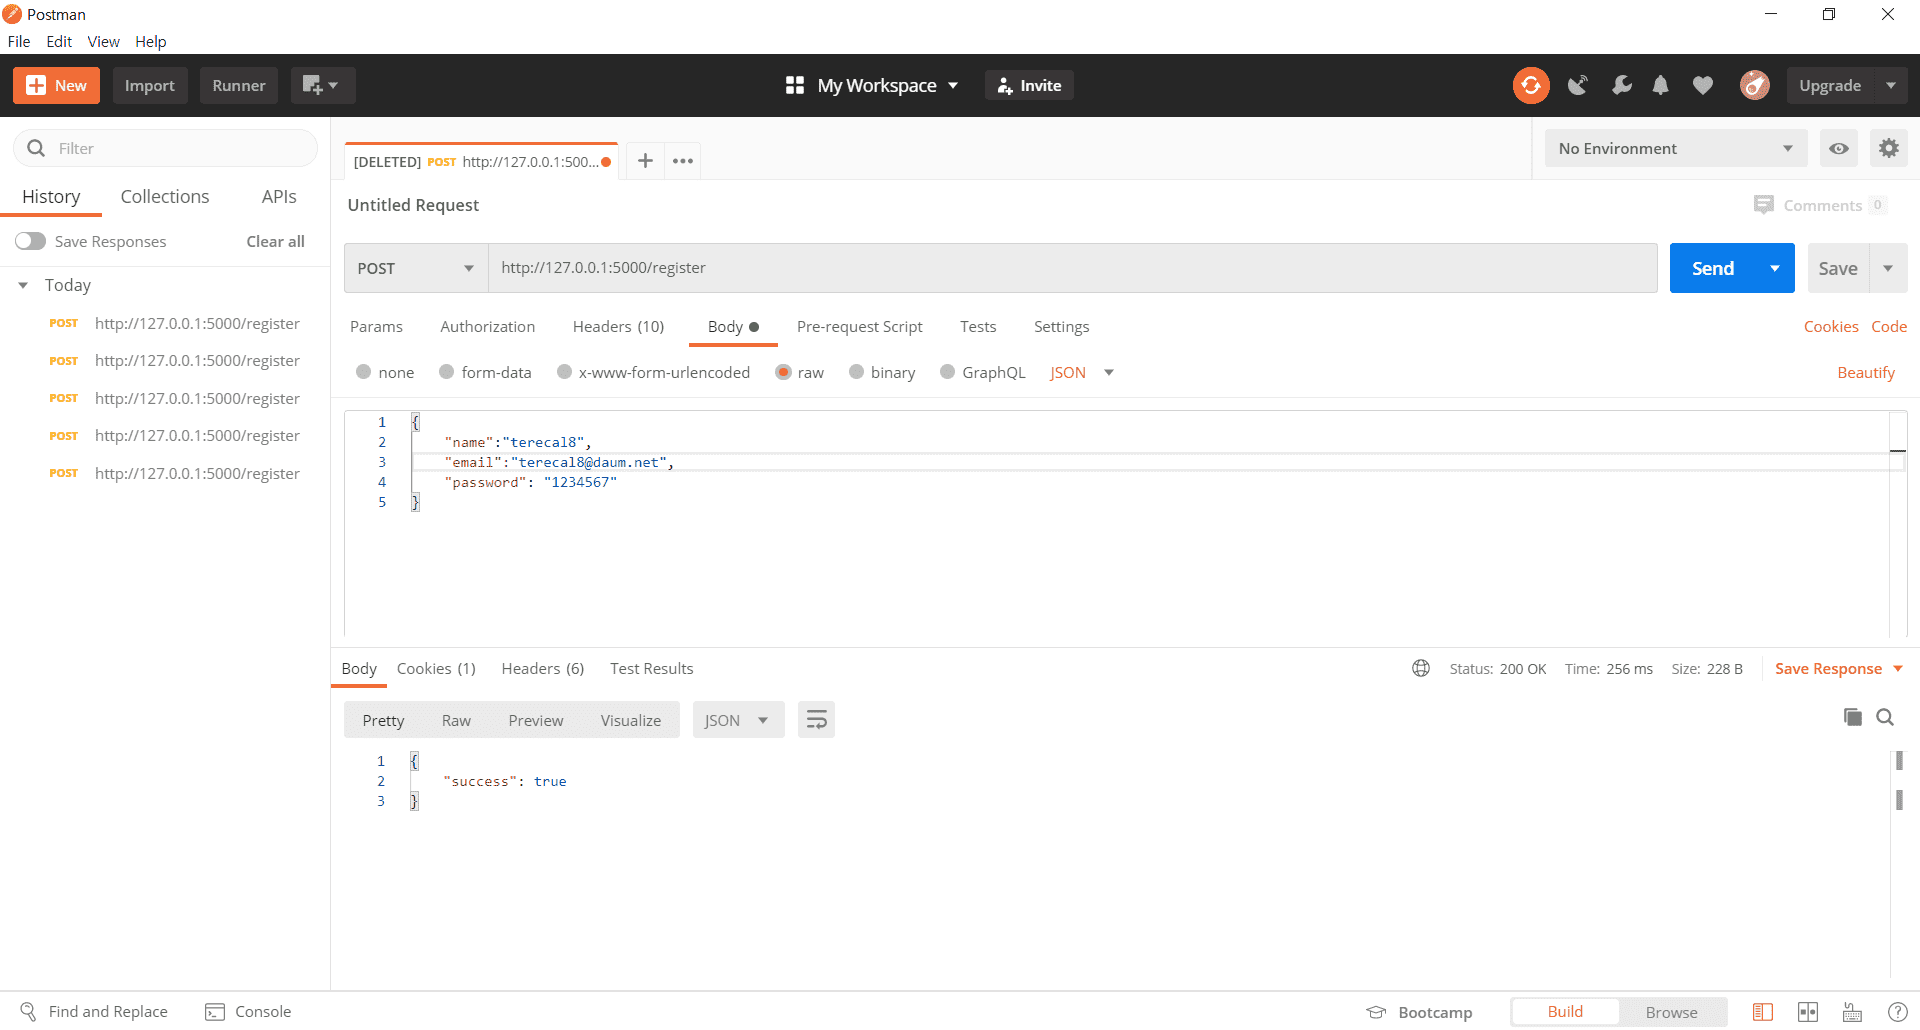This screenshot has height=1030, width=1920.
Task: Open environment quick look eye icon
Action: (1838, 149)
